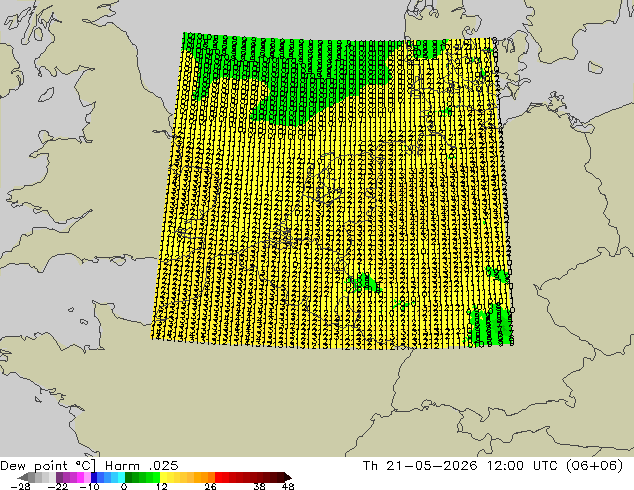Click the '12' legend label

(x=161, y=486)
